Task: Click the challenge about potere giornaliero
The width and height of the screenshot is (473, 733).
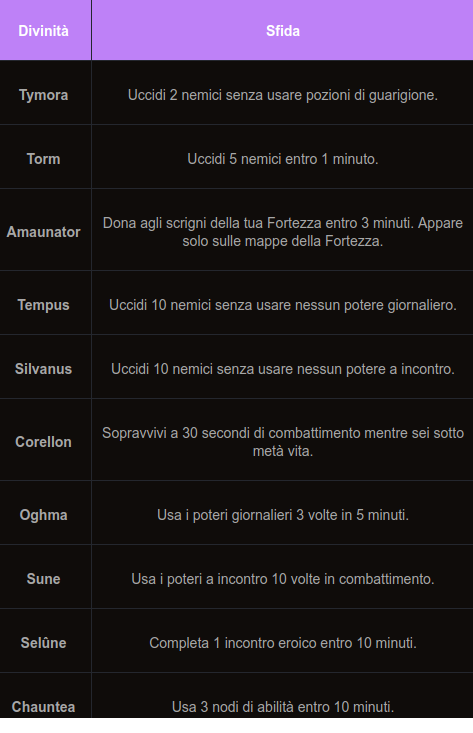Action: point(283,305)
